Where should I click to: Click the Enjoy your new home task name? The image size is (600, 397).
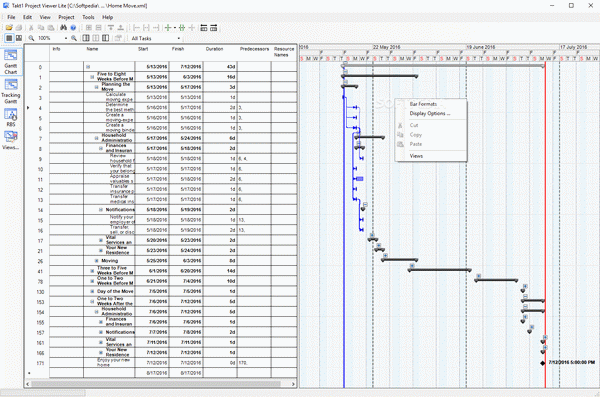114,363
